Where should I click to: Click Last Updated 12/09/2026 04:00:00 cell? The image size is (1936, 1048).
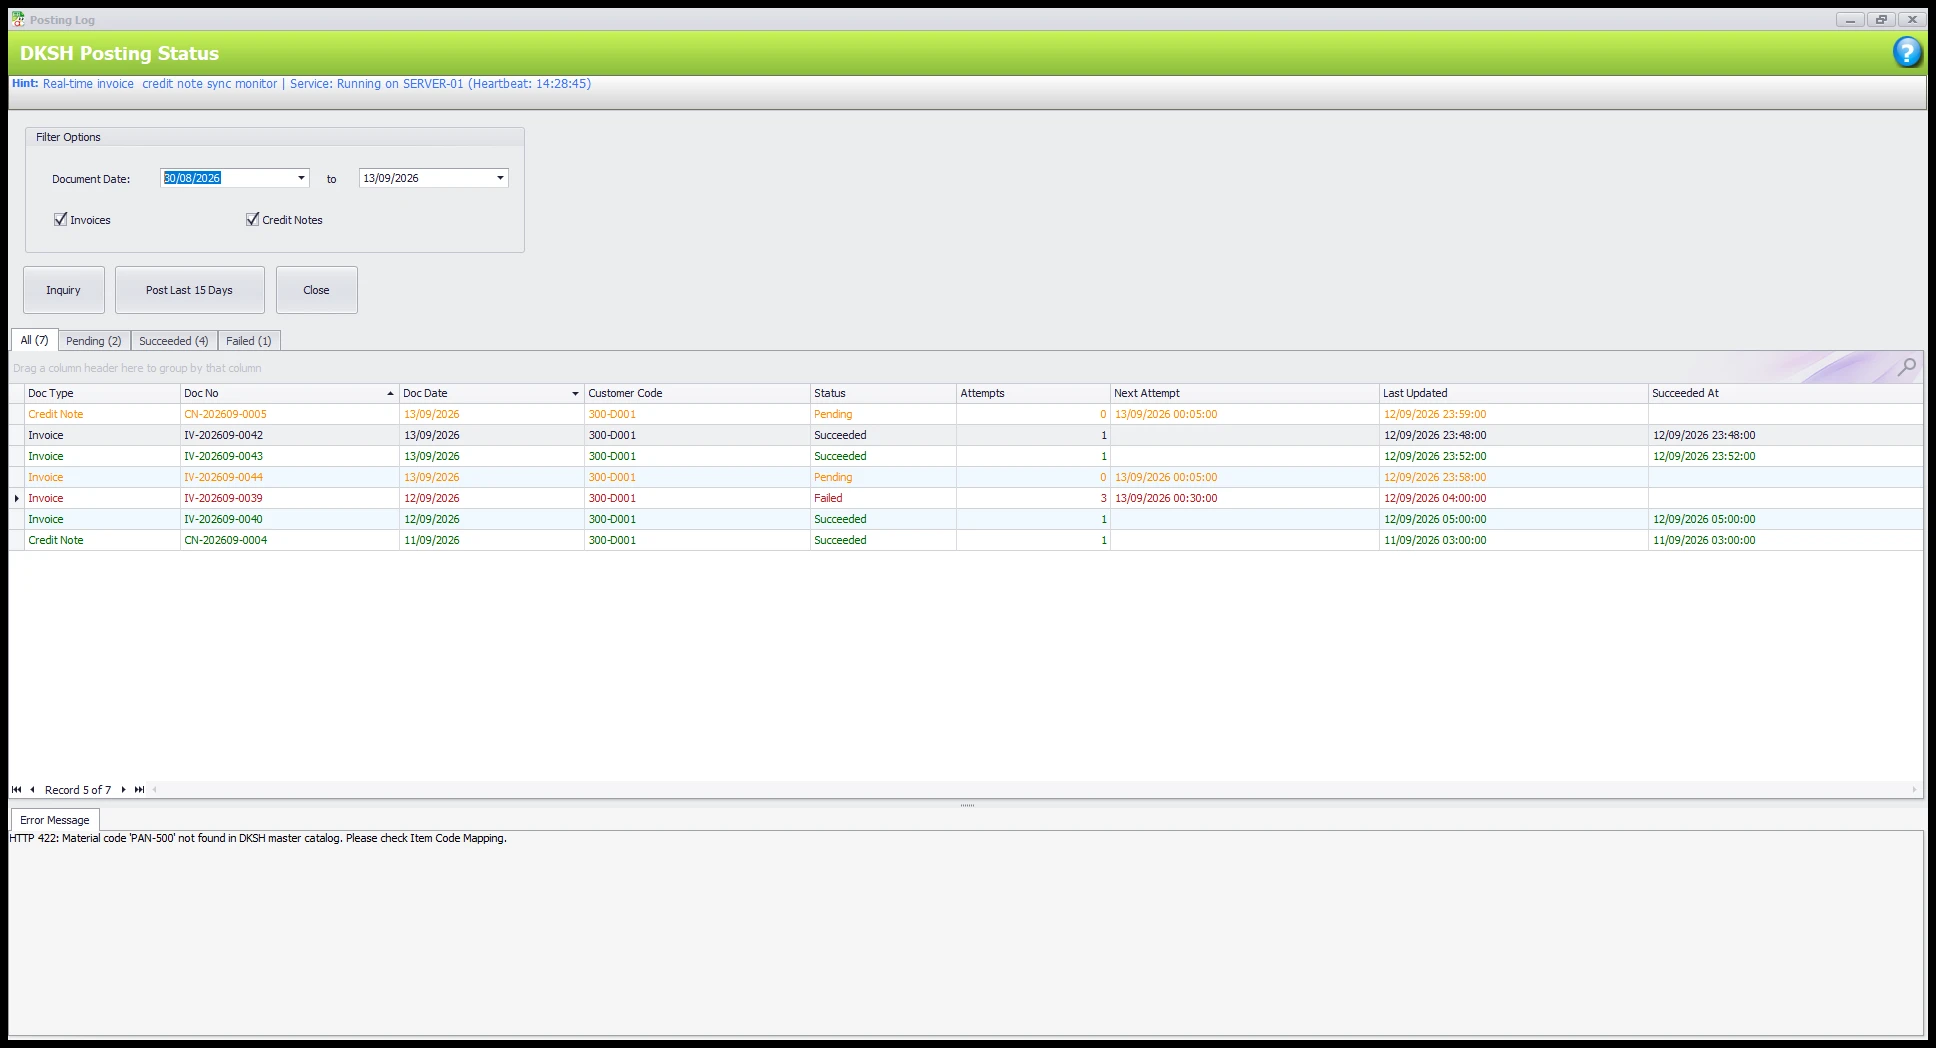coord(1513,498)
